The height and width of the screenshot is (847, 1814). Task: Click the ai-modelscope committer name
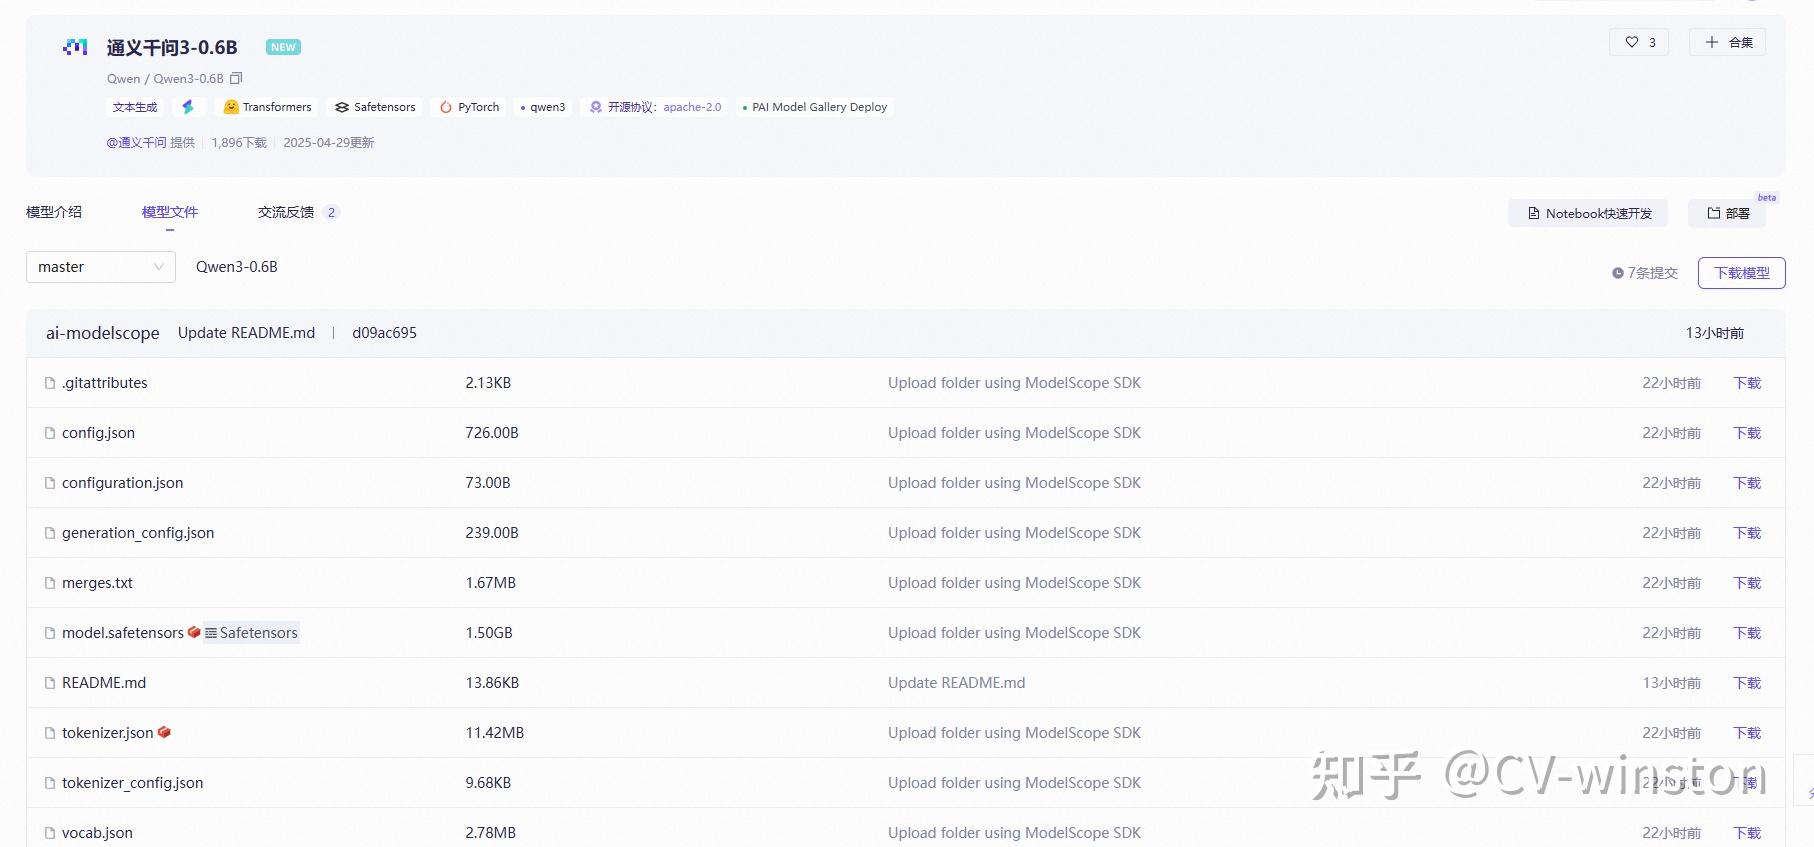[x=103, y=333]
